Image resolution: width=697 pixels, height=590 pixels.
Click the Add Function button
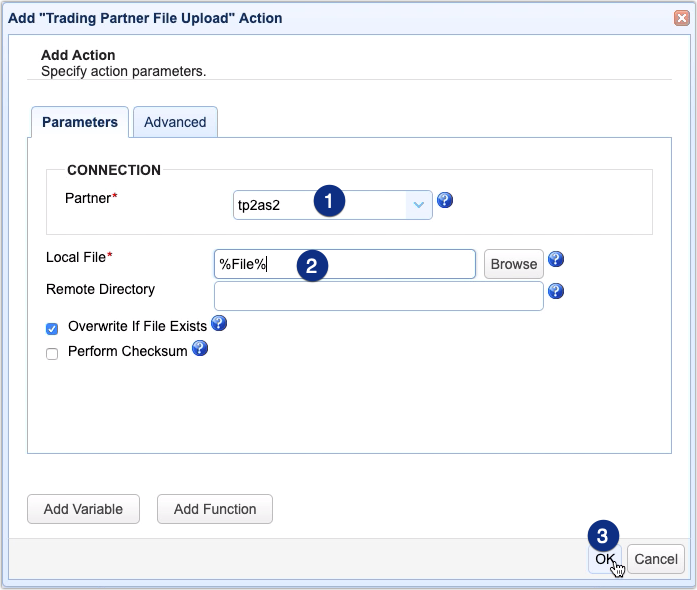pos(215,509)
